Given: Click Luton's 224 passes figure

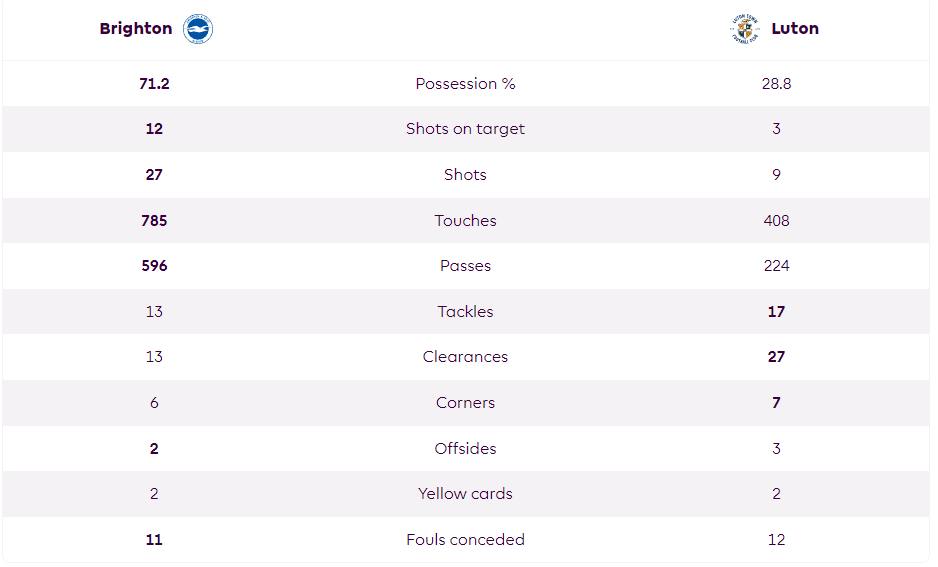Looking at the screenshot, I should (x=776, y=266).
